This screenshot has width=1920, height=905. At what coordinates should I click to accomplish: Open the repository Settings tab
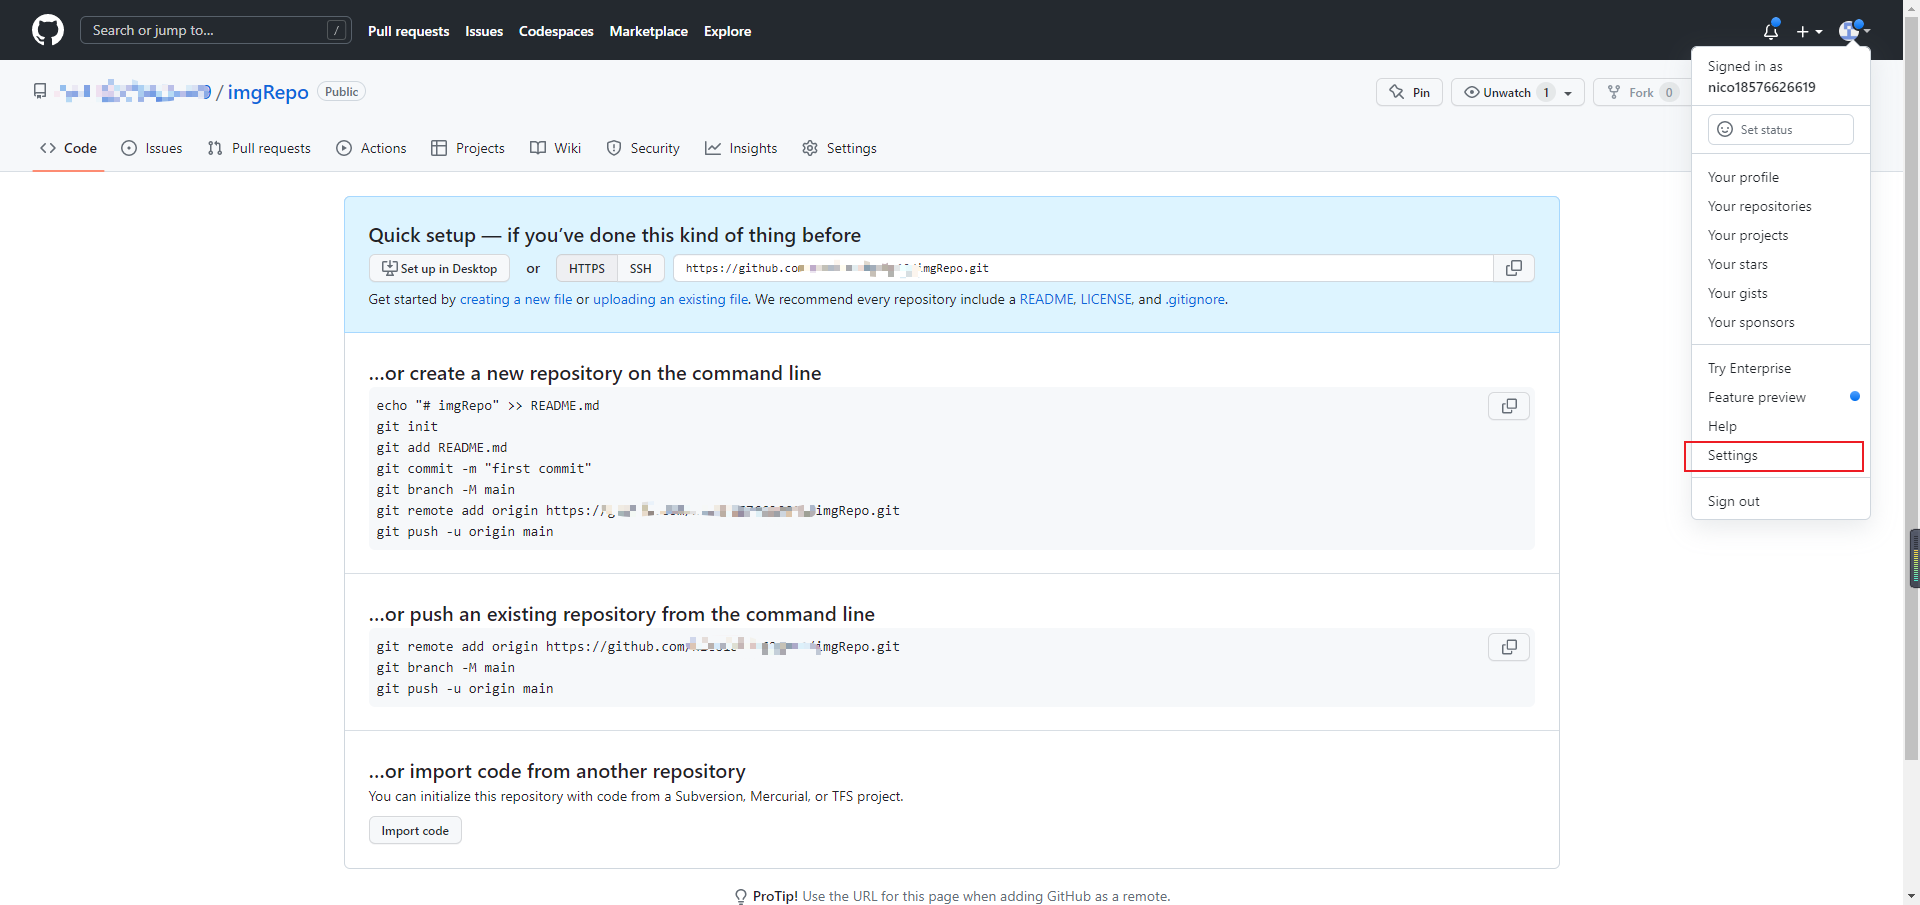840,148
